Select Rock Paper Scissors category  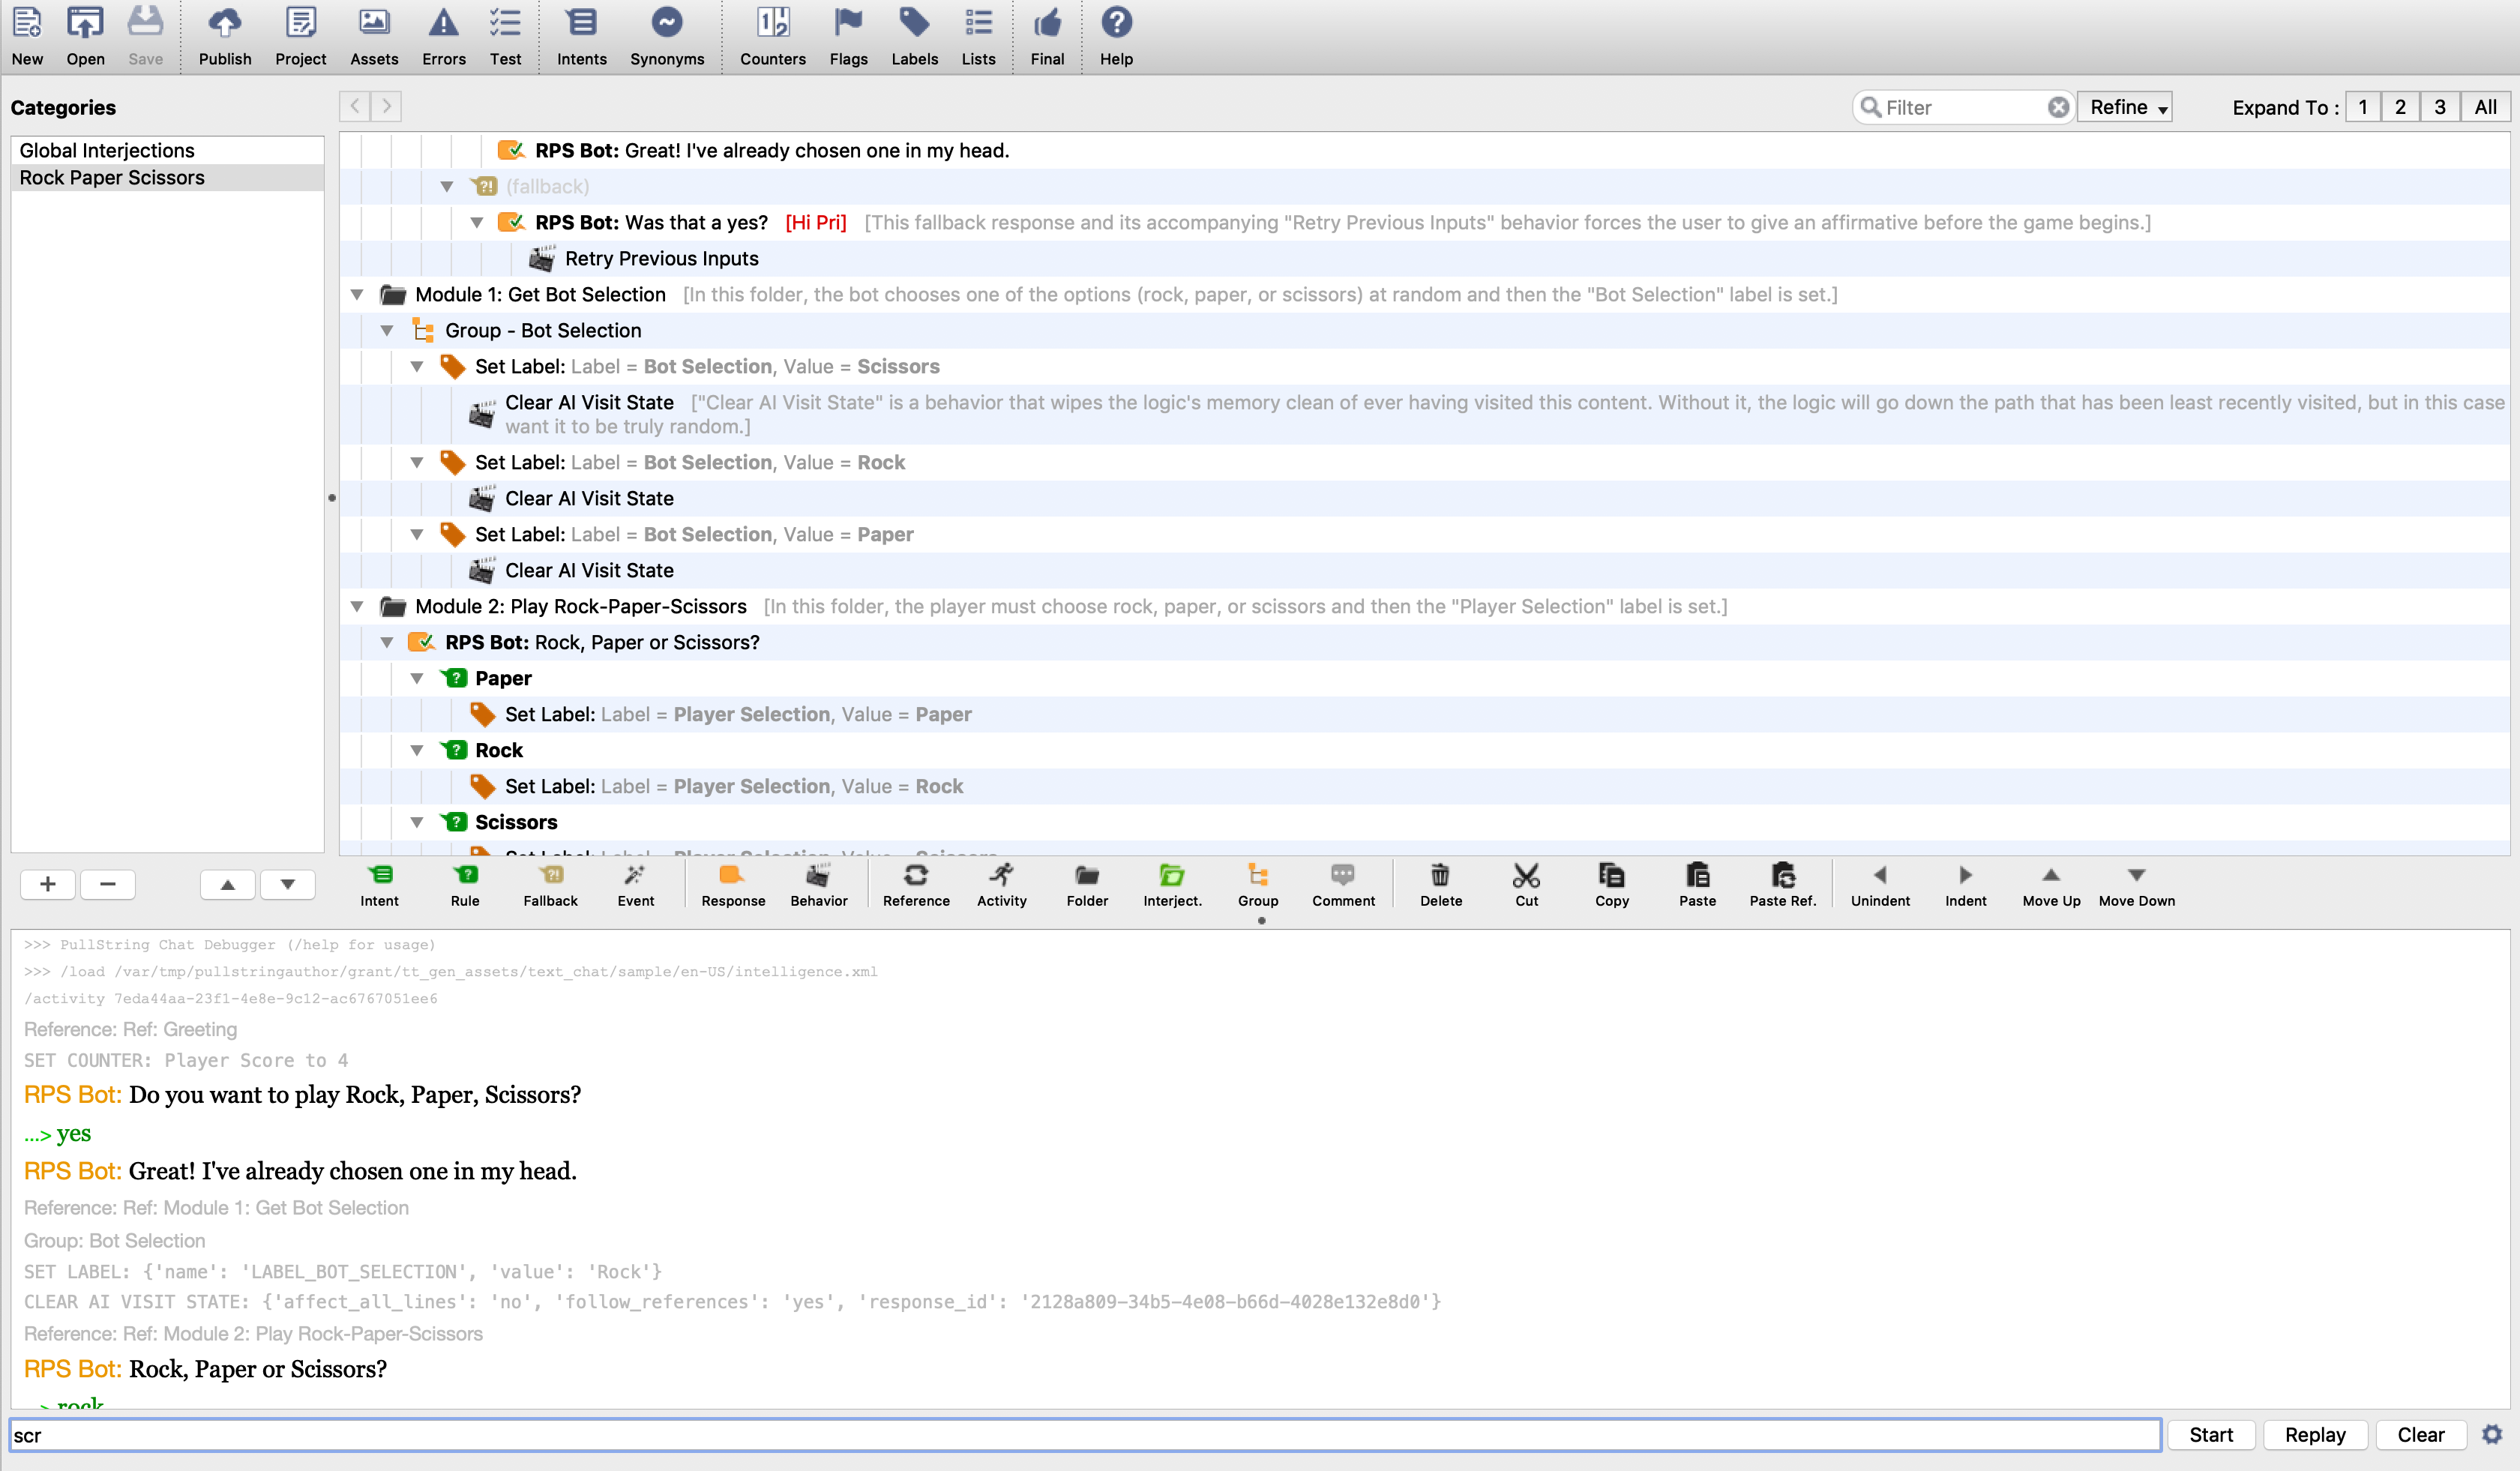[x=112, y=177]
